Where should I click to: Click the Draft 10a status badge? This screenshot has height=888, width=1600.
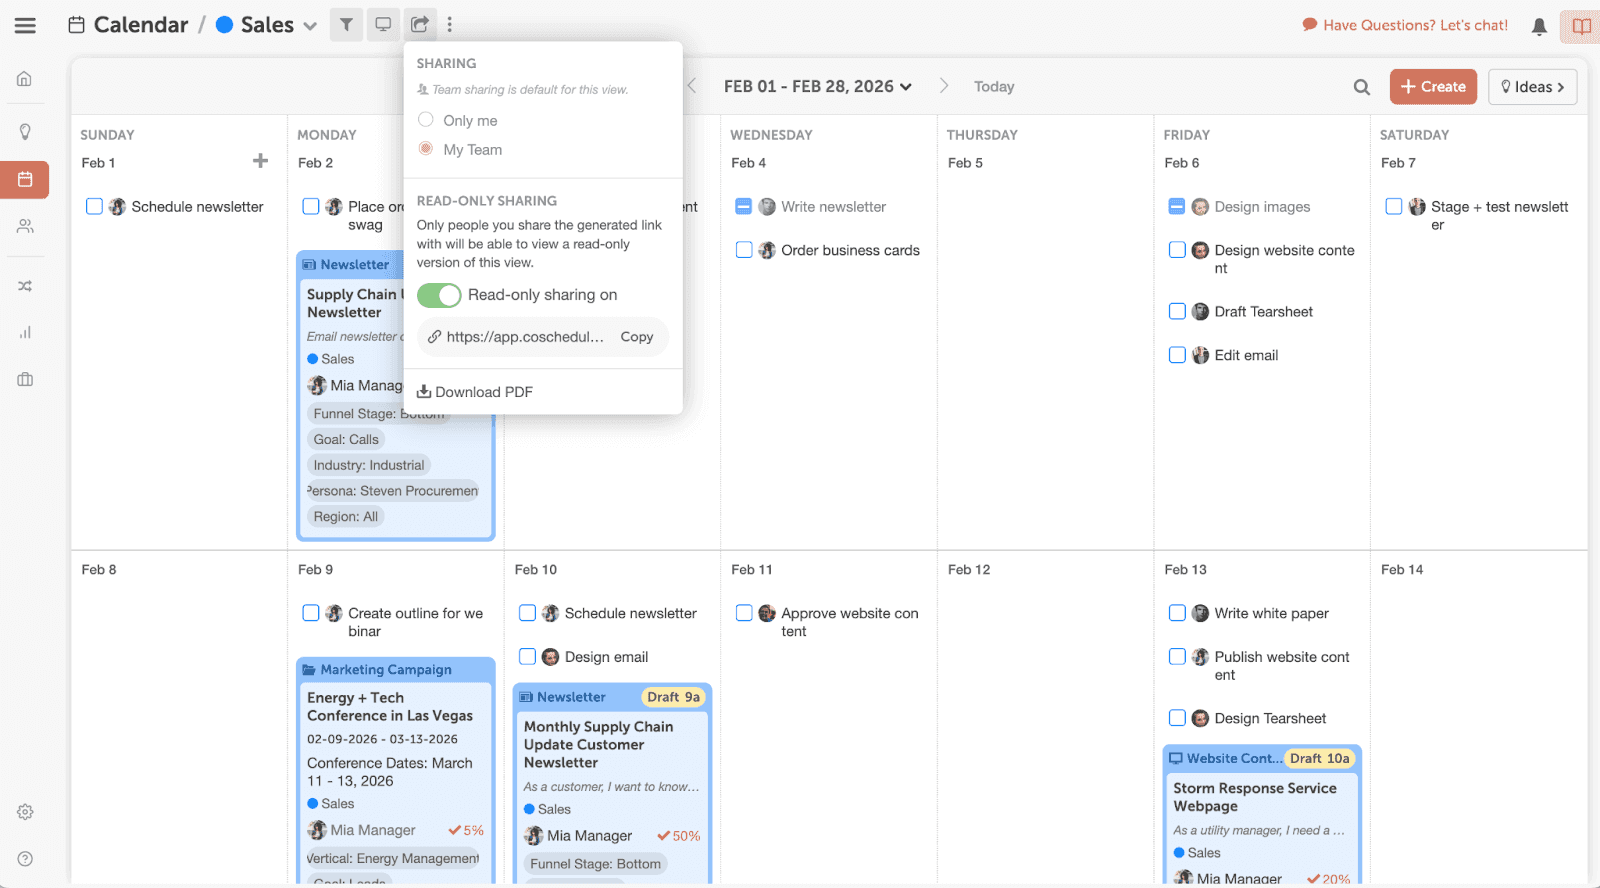(x=1319, y=758)
